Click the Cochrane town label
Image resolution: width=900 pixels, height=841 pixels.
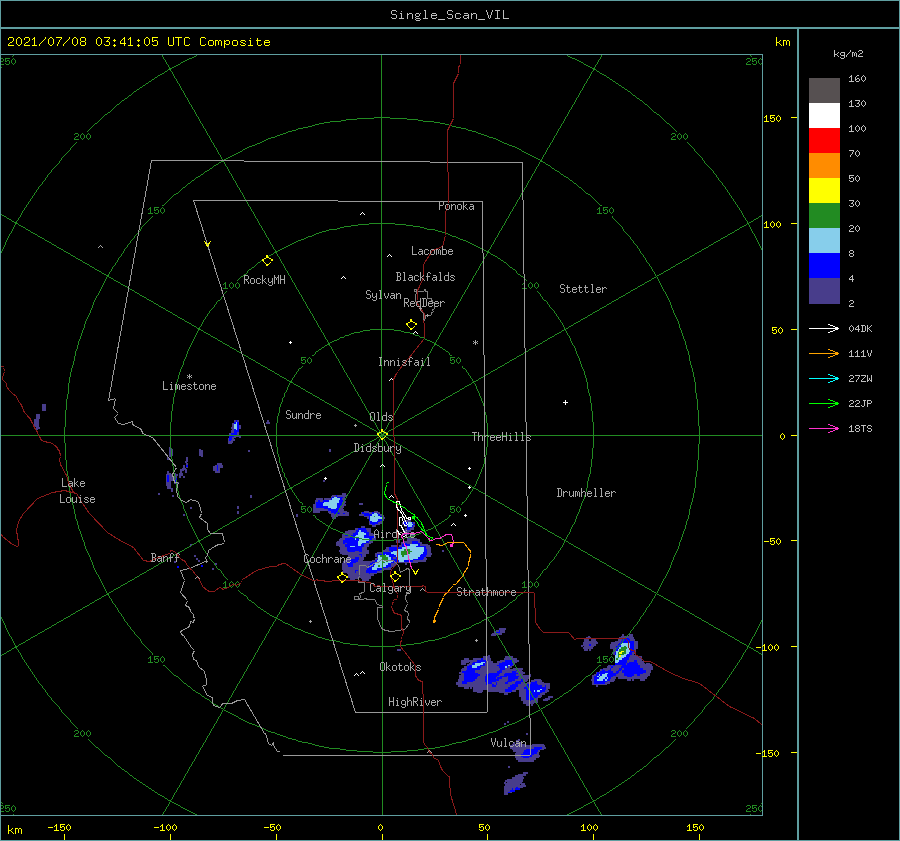click(x=327, y=559)
